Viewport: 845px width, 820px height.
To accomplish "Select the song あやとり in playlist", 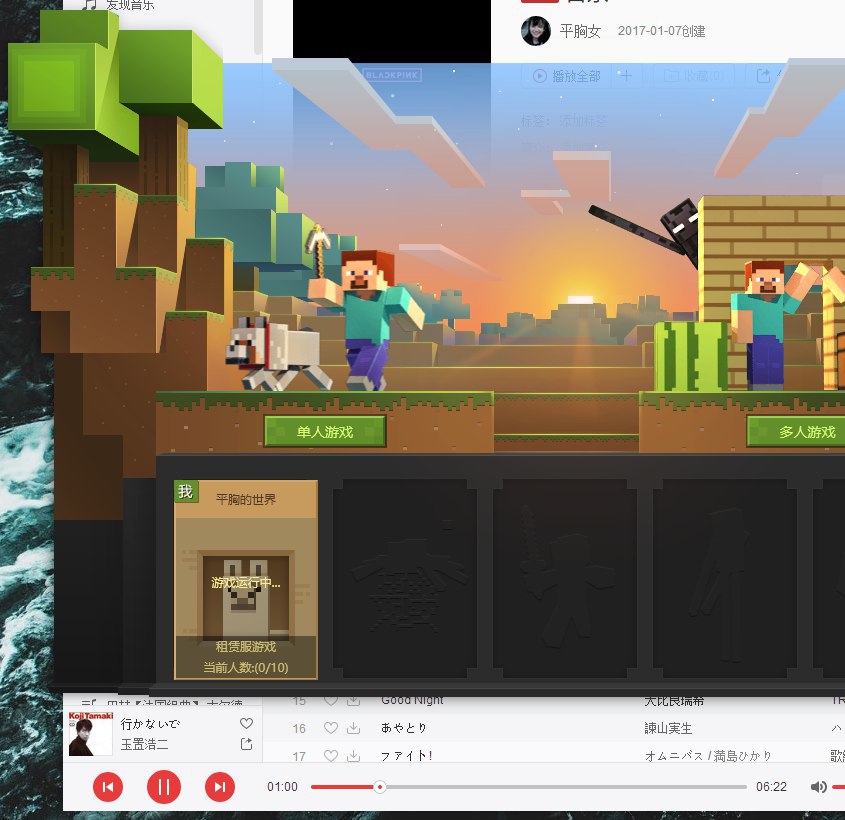I will pos(404,728).
